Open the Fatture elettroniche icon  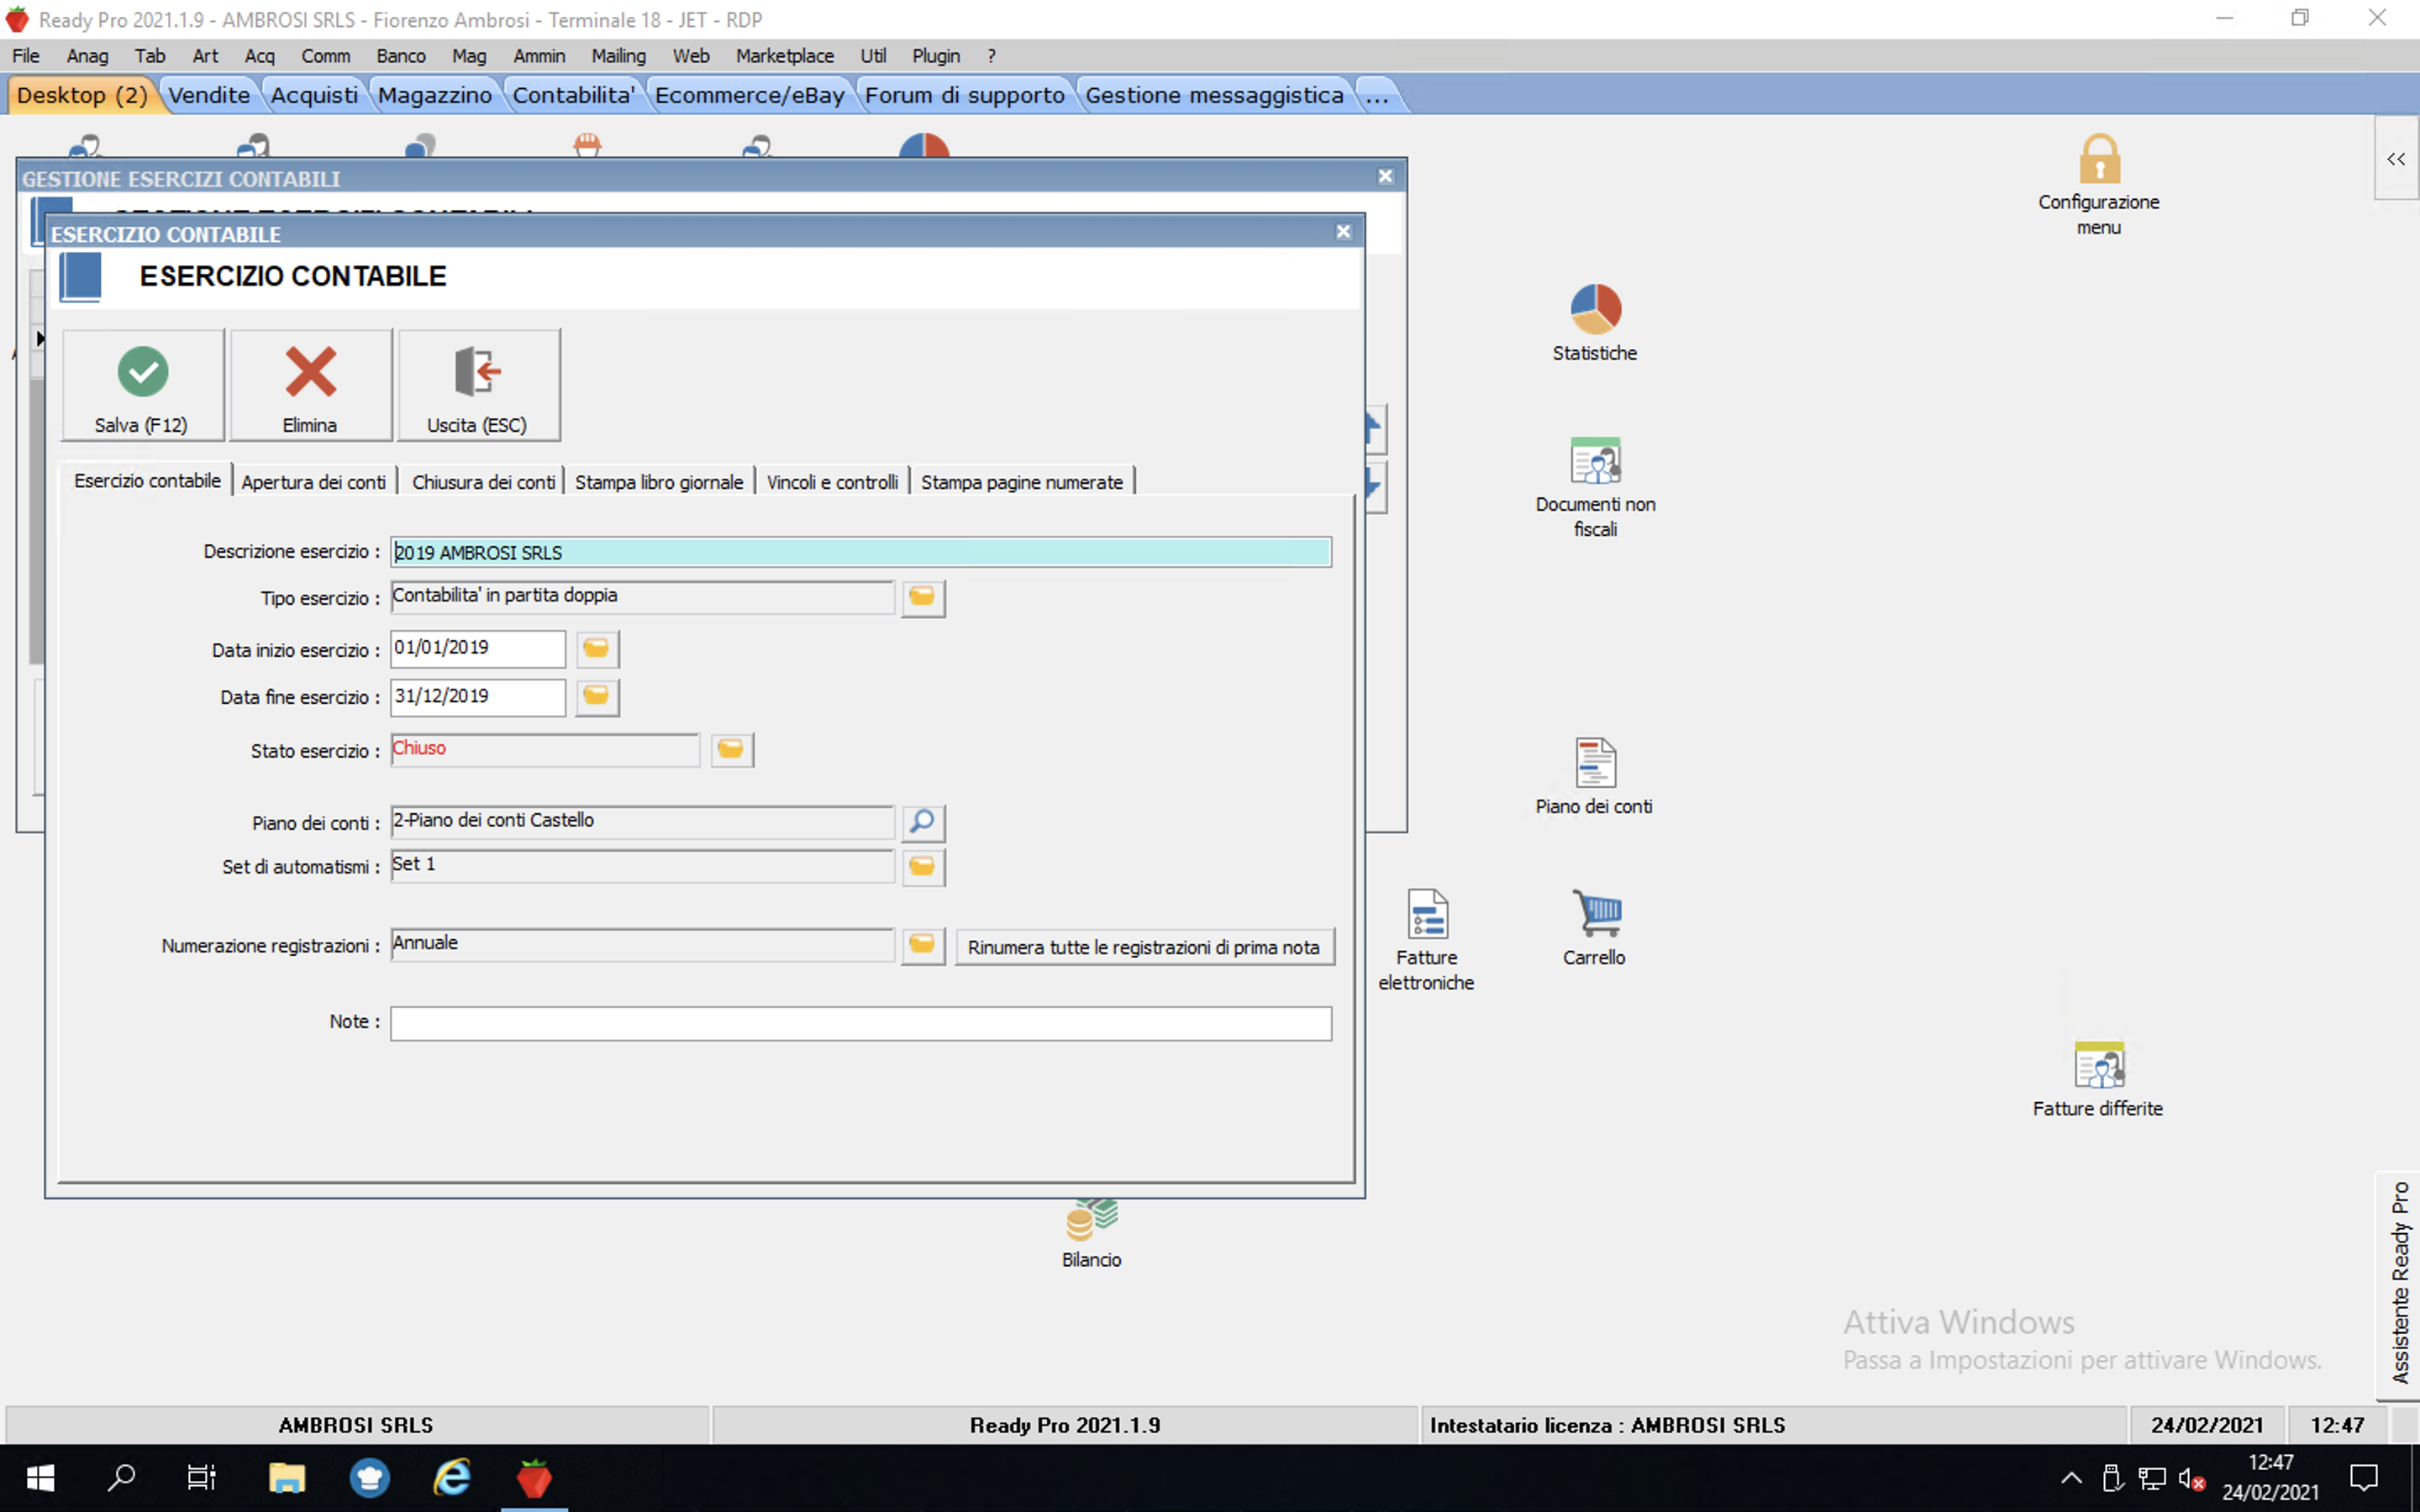(x=1427, y=940)
